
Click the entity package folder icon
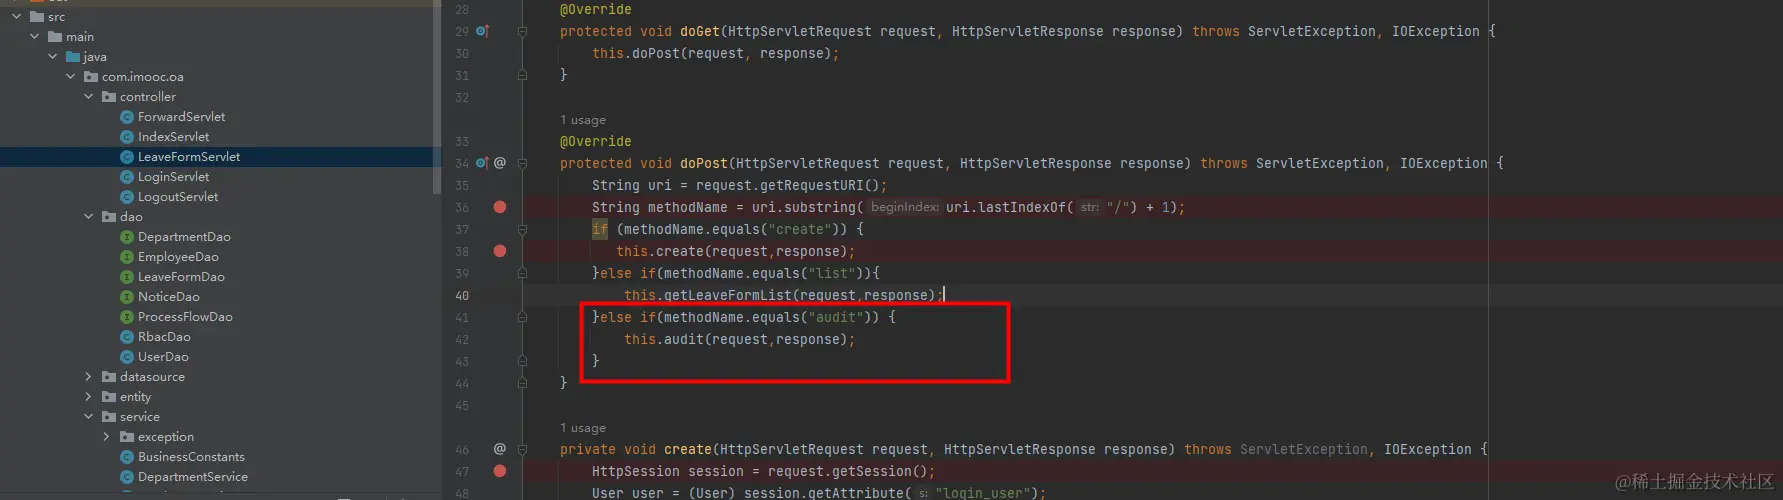tap(109, 397)
